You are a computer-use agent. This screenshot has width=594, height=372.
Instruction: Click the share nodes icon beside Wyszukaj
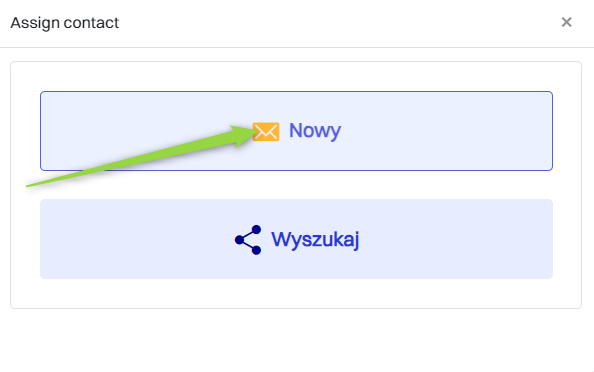pos(248,240)
